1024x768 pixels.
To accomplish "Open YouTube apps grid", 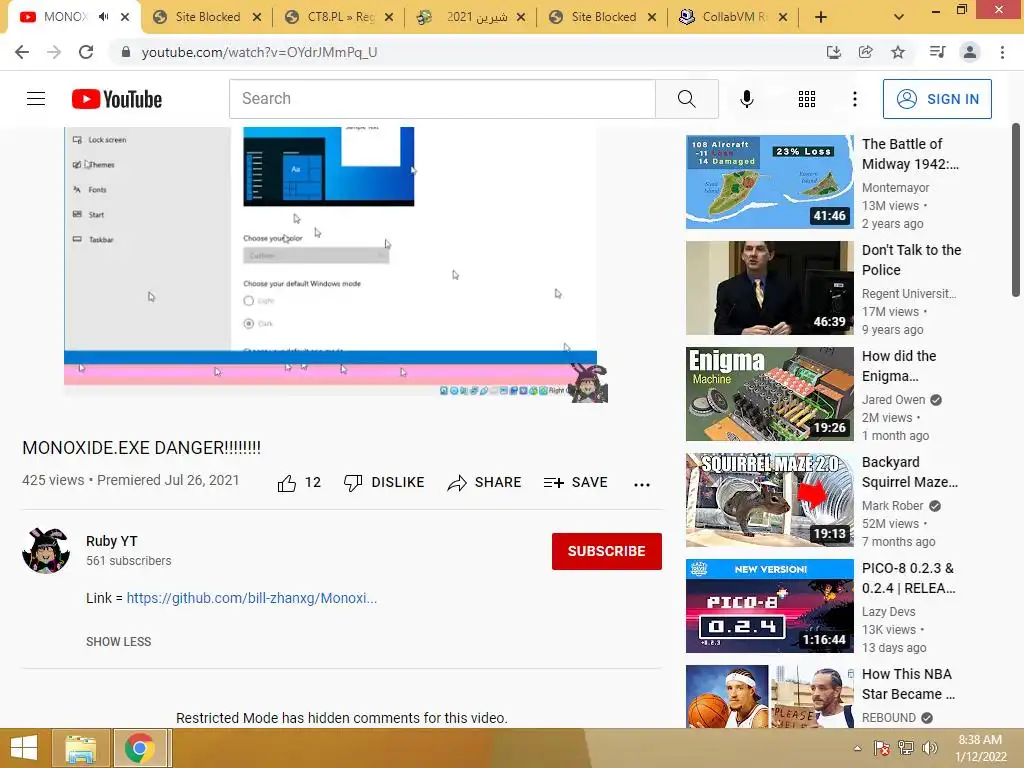I will [x=807, y=99].
